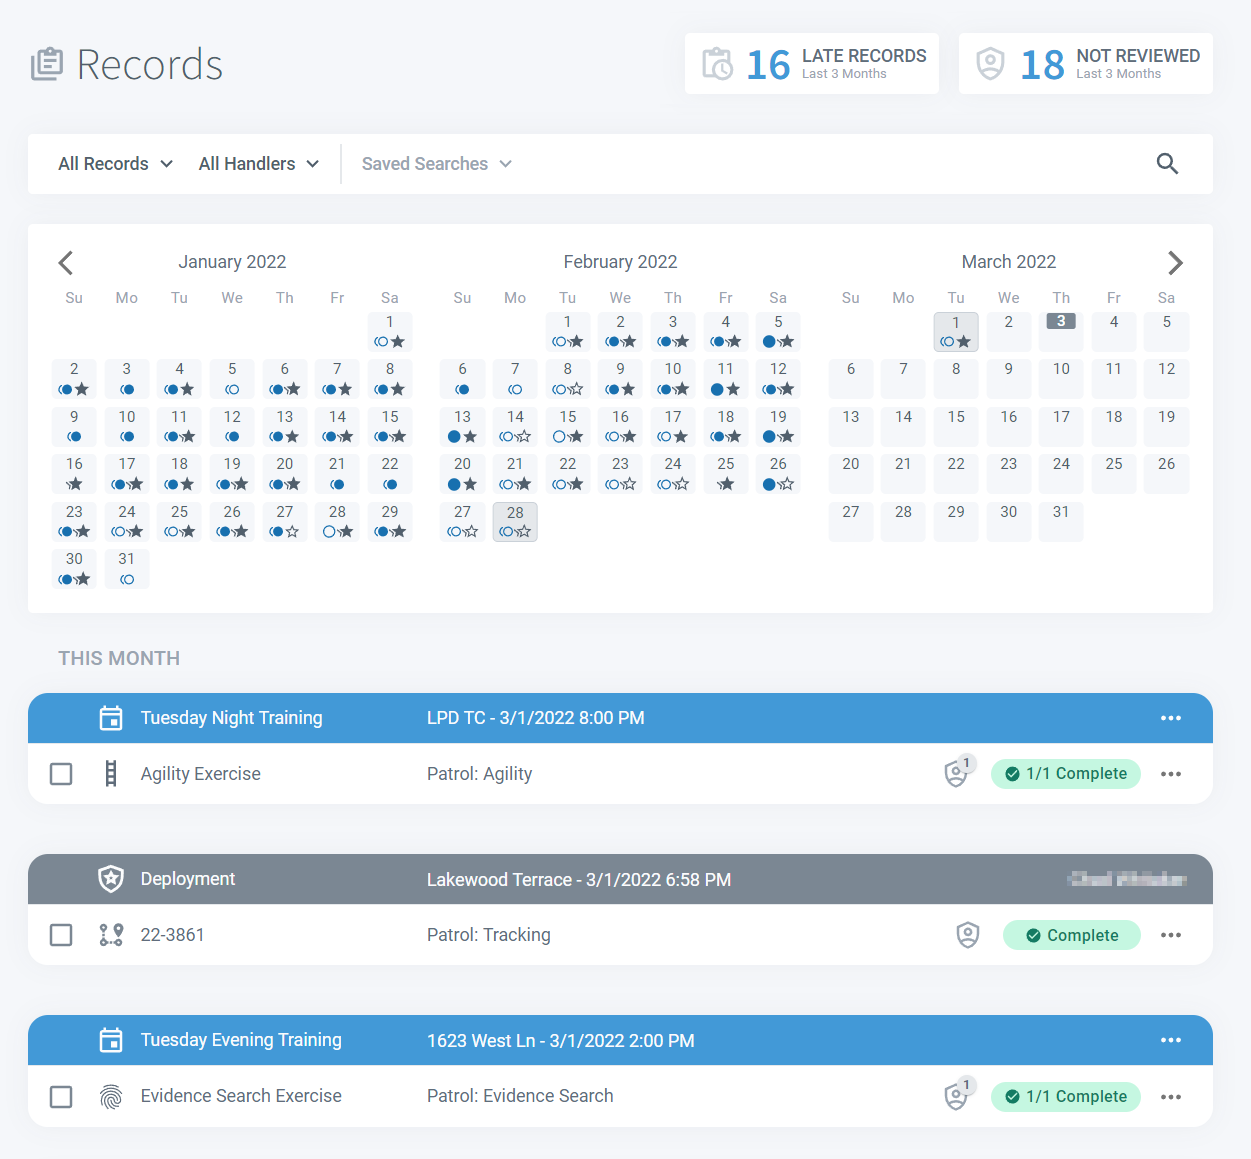The height and width of the screenshot is (1159, 1251).
Task: Select January 16 in the calendar
Action: point(74,474)
